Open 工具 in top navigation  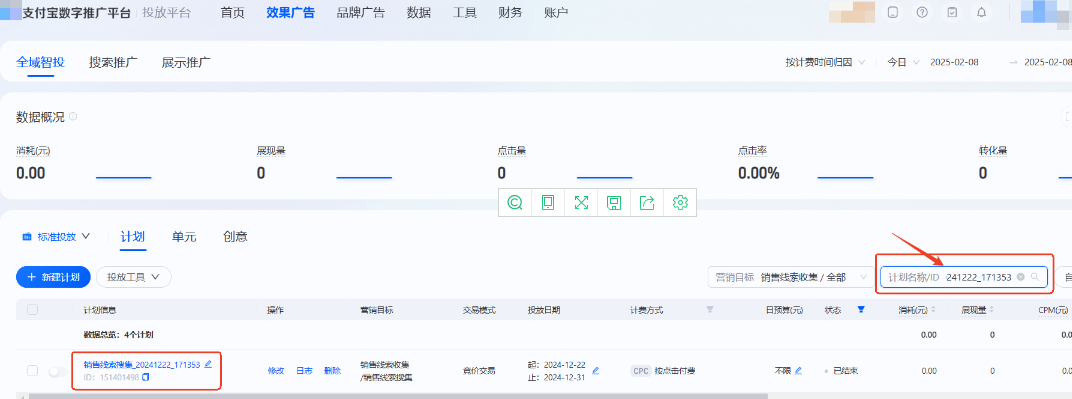pyautogui.click(x=465, y=12)
